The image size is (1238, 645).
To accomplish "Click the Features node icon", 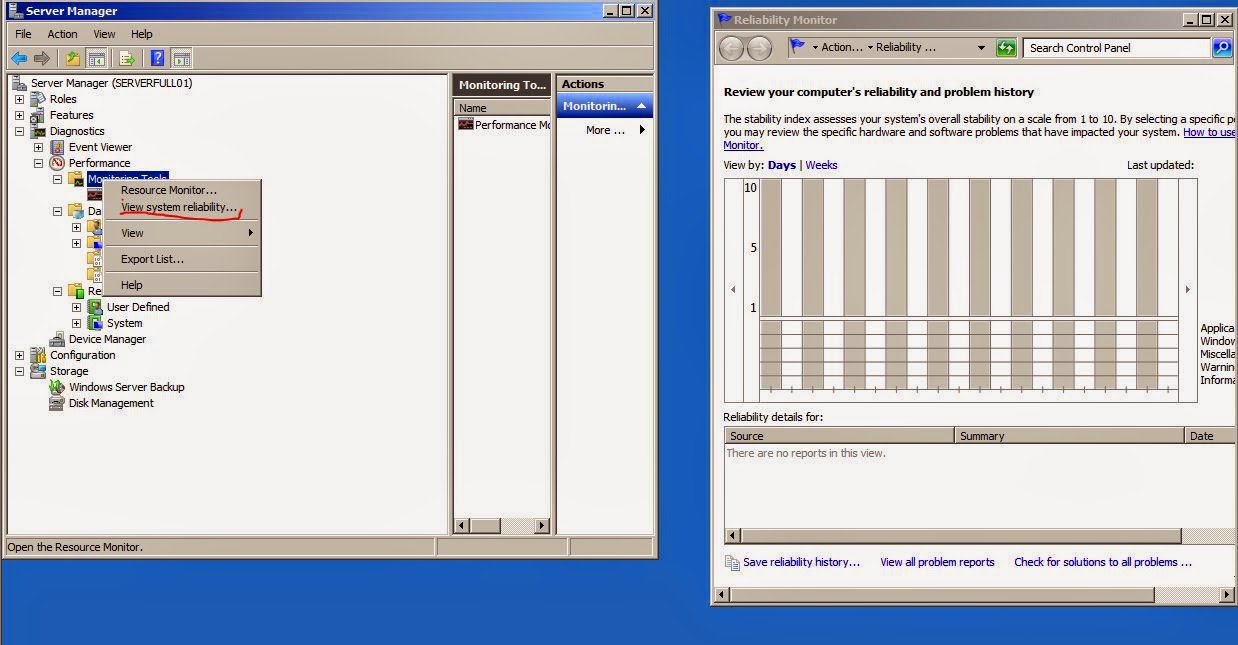I will pyautogui.click(x=38, y=115).
